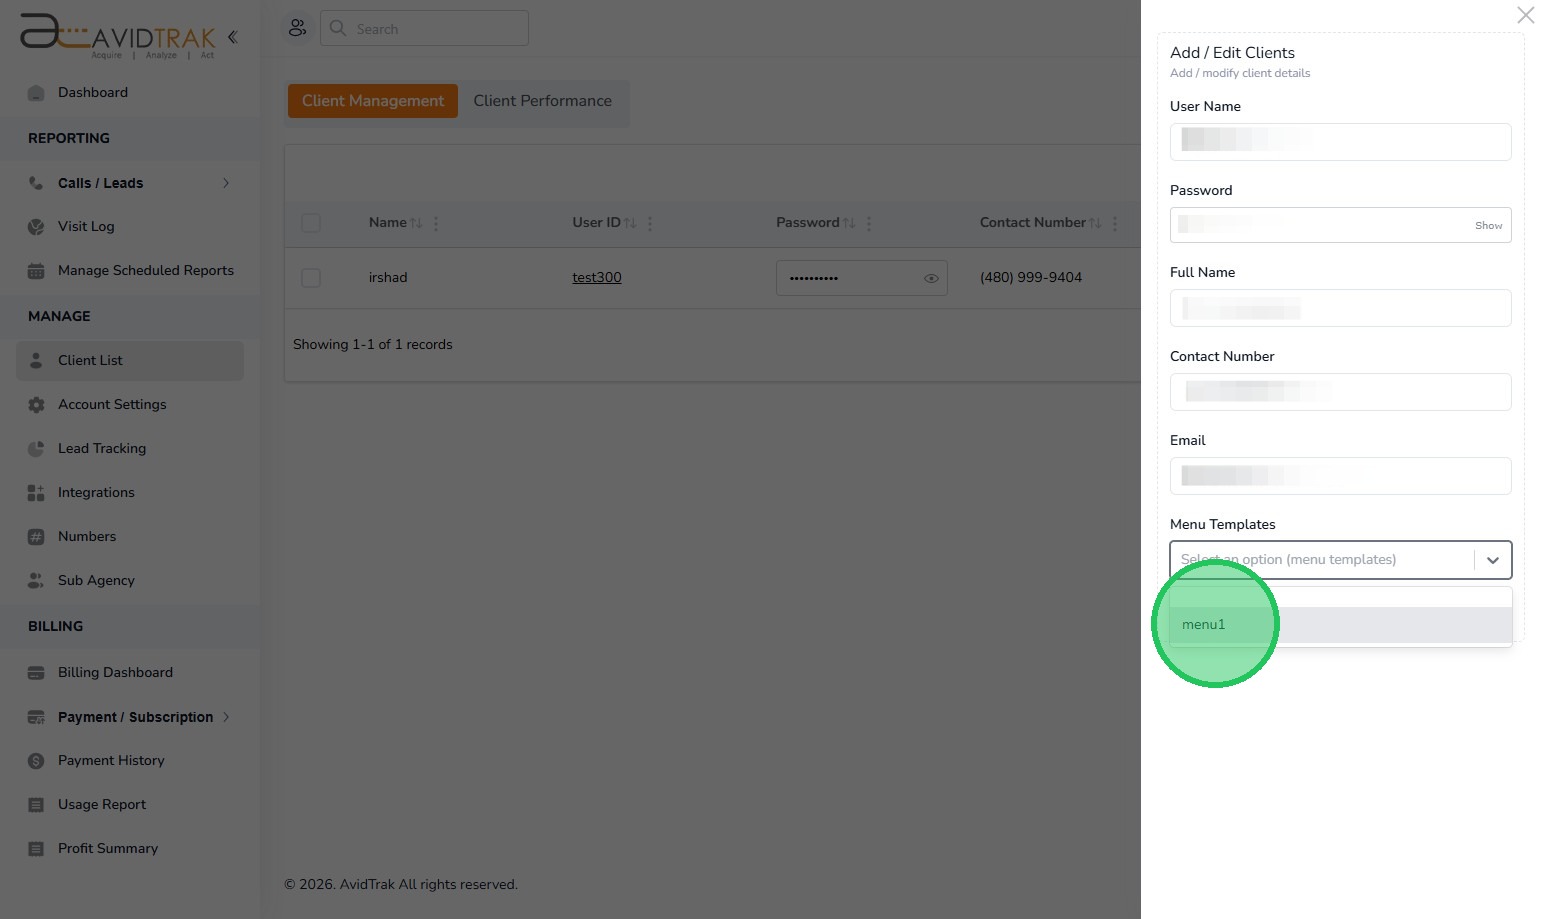
Task: Go to Account Settings
Action: pyautogui.click(x=112, y=404)
